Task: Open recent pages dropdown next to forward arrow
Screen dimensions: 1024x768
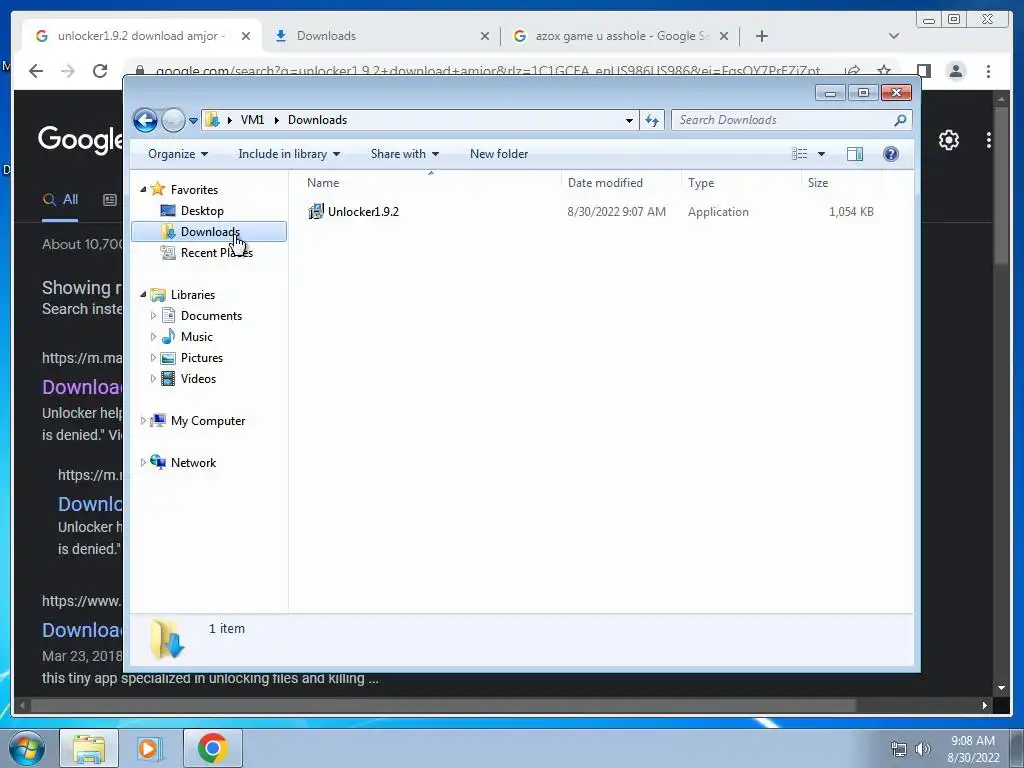Action: coord(193,121)
